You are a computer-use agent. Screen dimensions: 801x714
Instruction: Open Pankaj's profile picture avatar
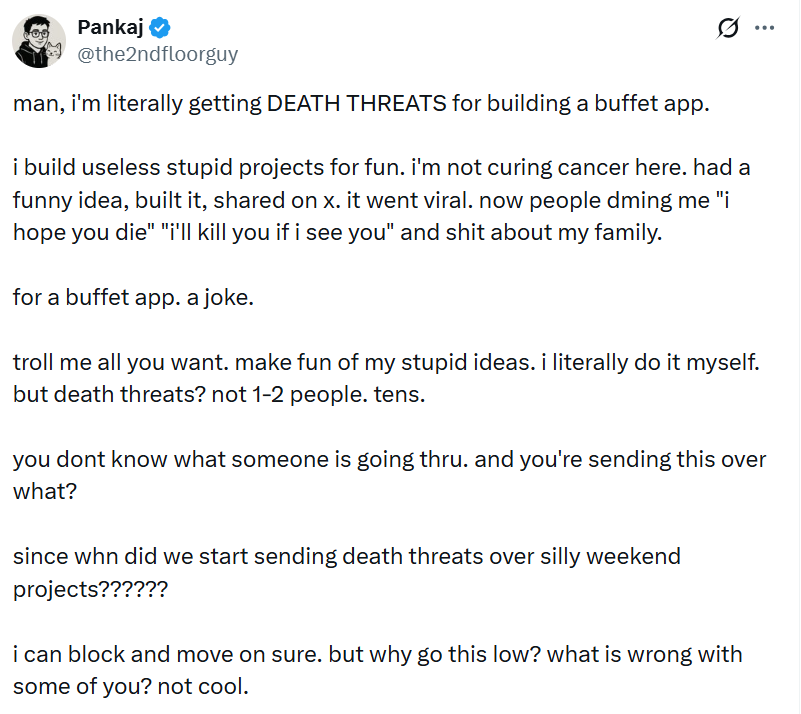pos(39,41)
